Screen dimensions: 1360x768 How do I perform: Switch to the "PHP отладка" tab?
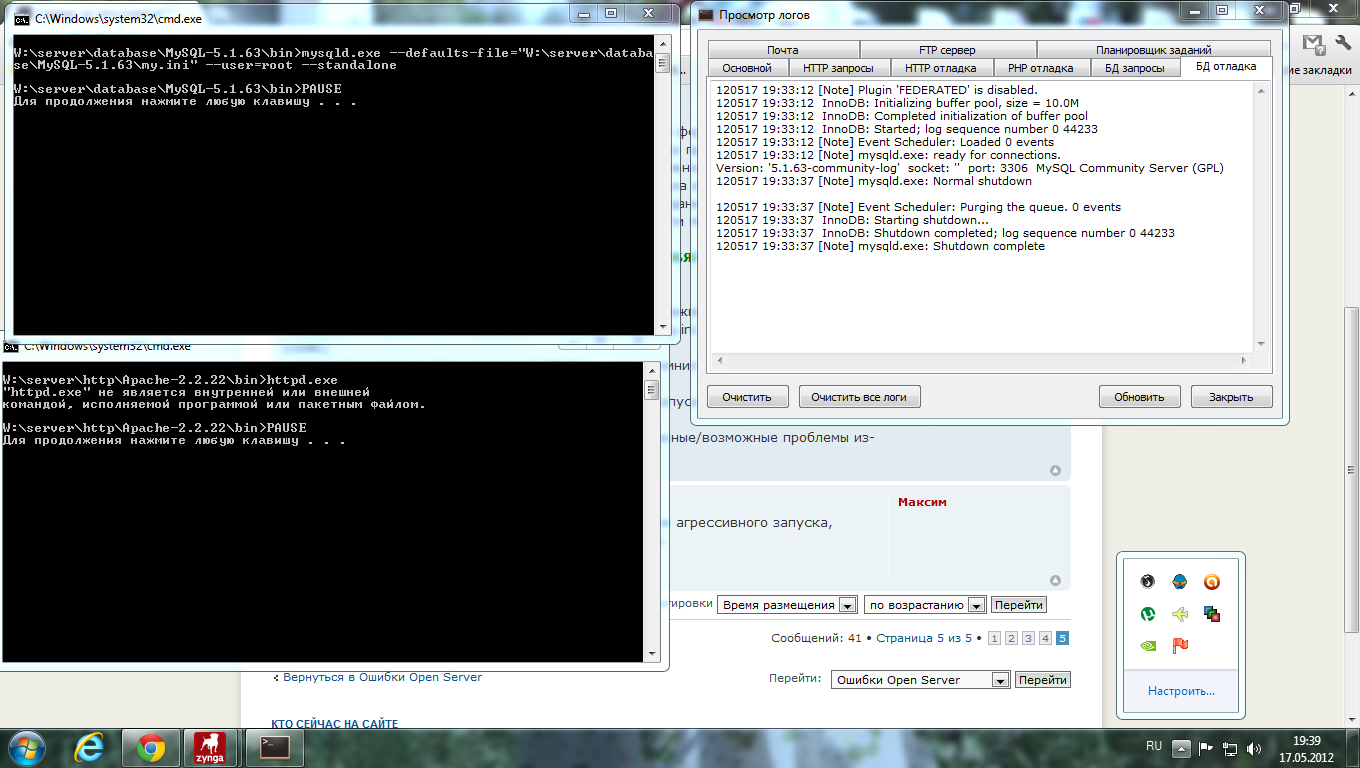(x=1039, y=68)
